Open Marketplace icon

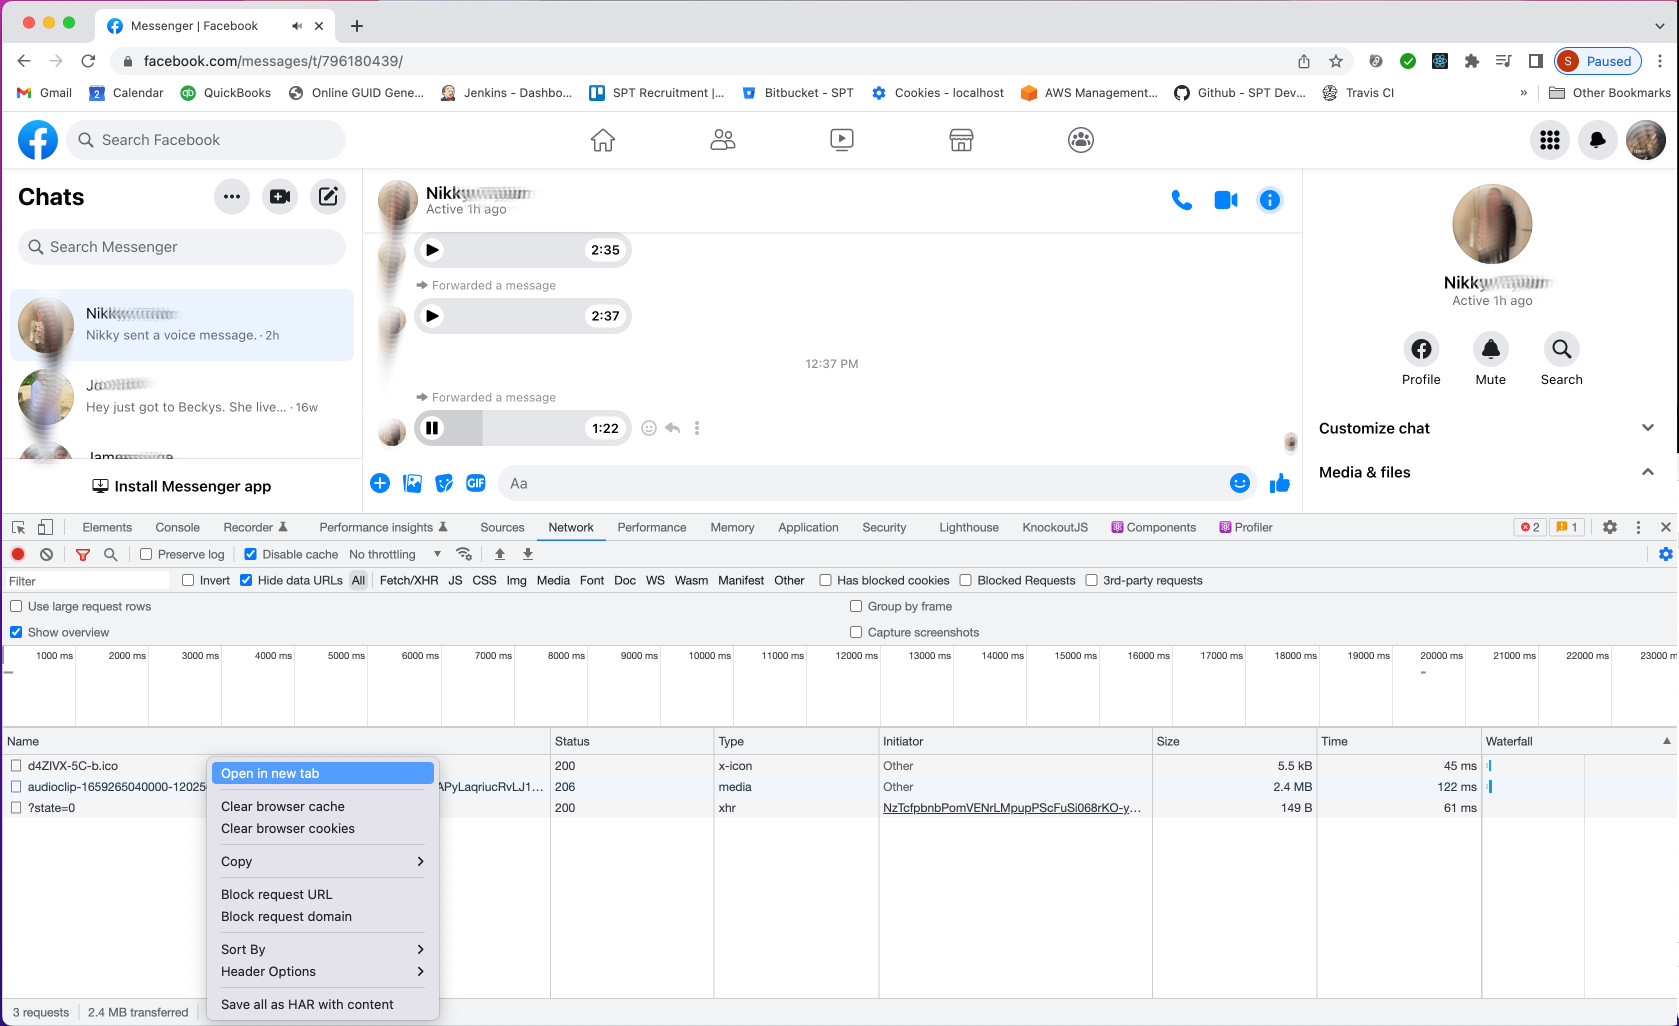(x=961, y=140)
